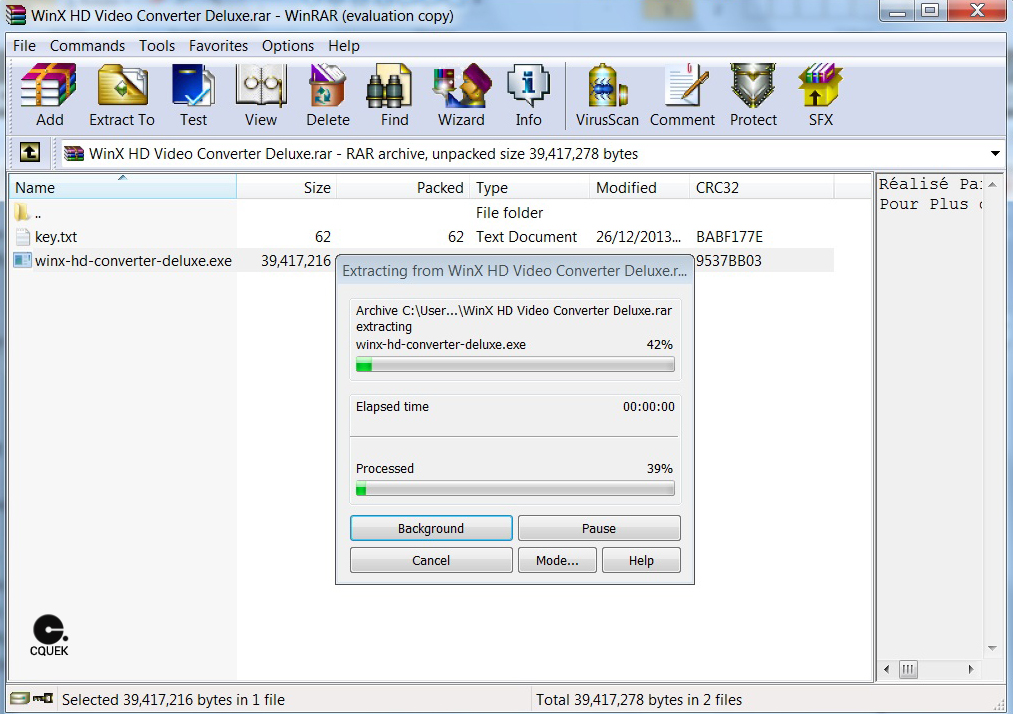This screenshot has width=1013, height=714.
Task: Open the Commands menu
Action: [87, 46]
